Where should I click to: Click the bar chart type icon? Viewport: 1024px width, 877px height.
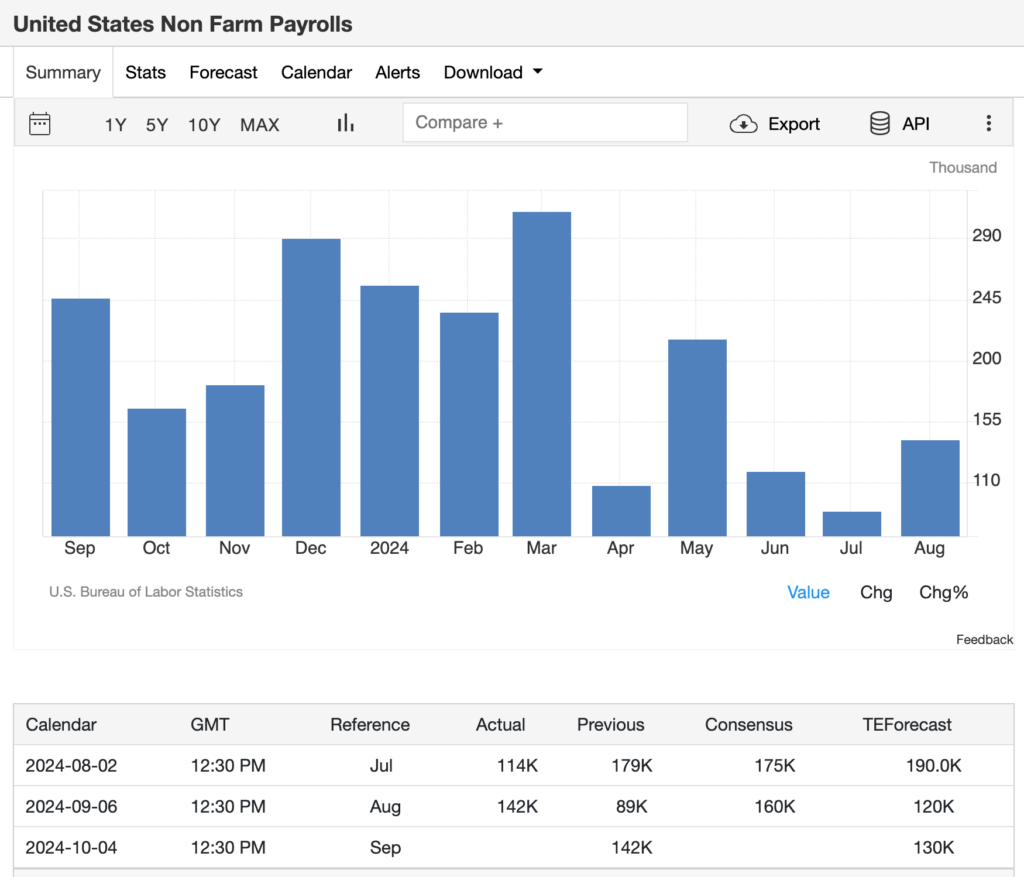[346, 123]
